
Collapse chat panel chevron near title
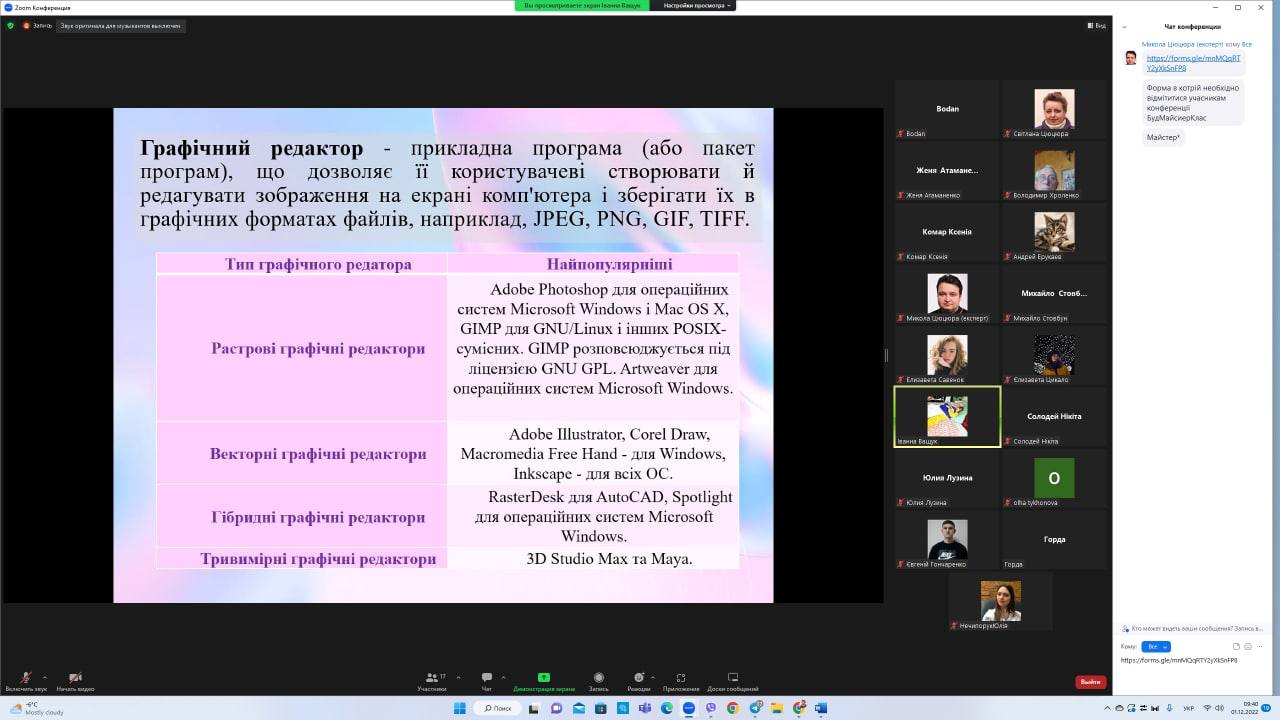tap(1125, 27)
